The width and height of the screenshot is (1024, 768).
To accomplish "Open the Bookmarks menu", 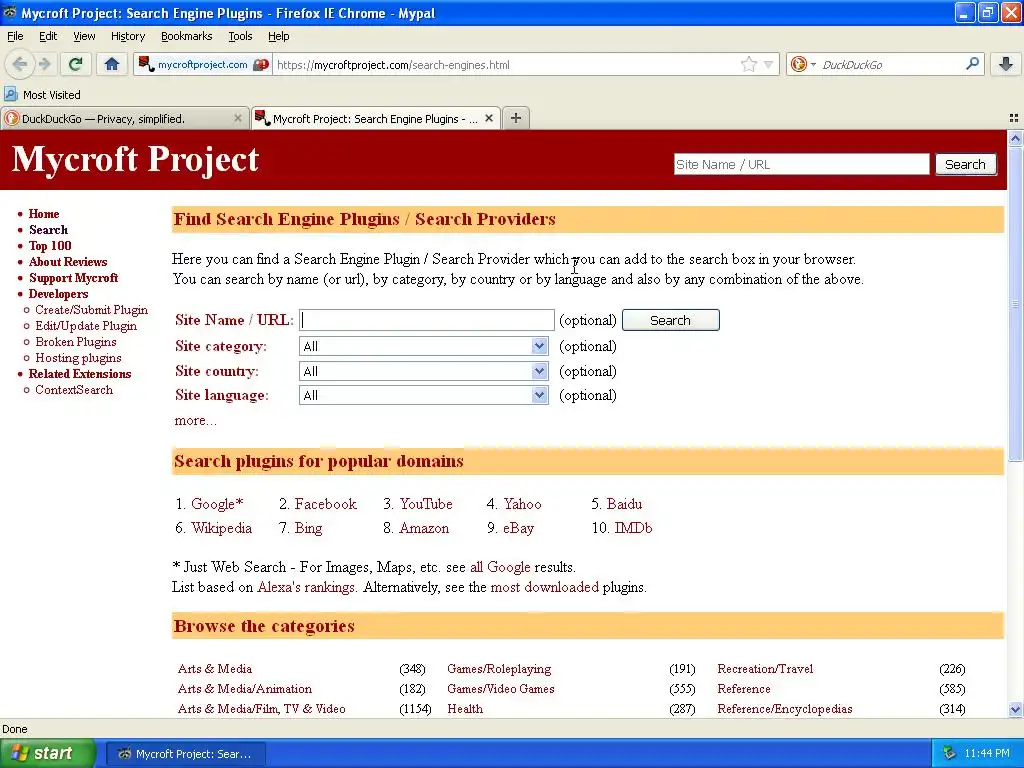I will coord(187,36).
